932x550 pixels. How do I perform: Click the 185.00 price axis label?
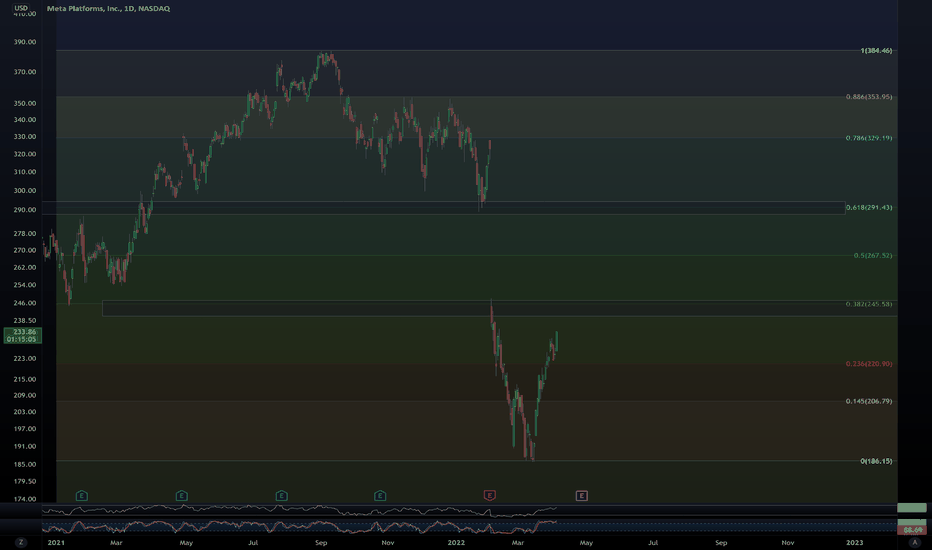(25, 464)
